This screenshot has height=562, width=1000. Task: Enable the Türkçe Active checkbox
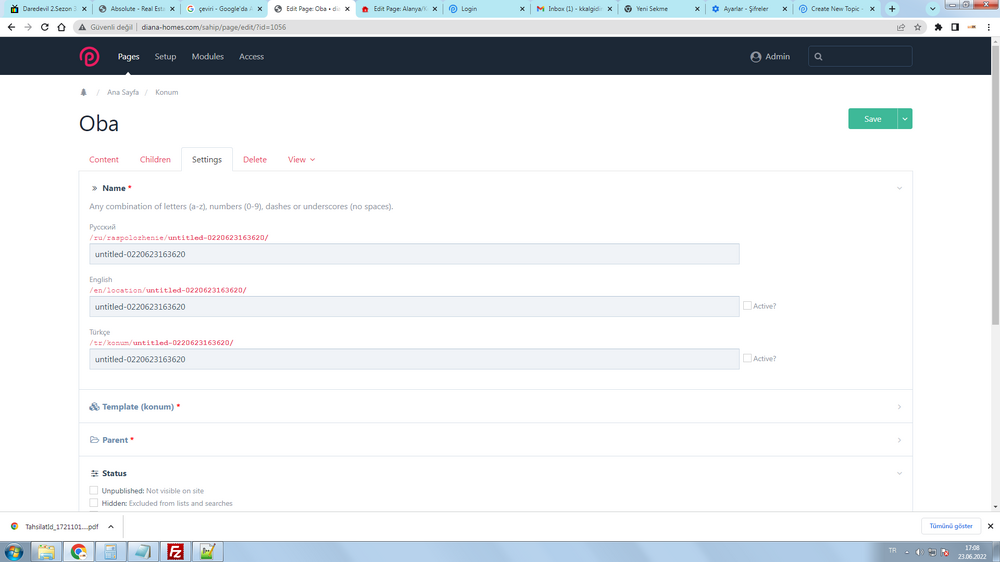[x=747, y=358]
